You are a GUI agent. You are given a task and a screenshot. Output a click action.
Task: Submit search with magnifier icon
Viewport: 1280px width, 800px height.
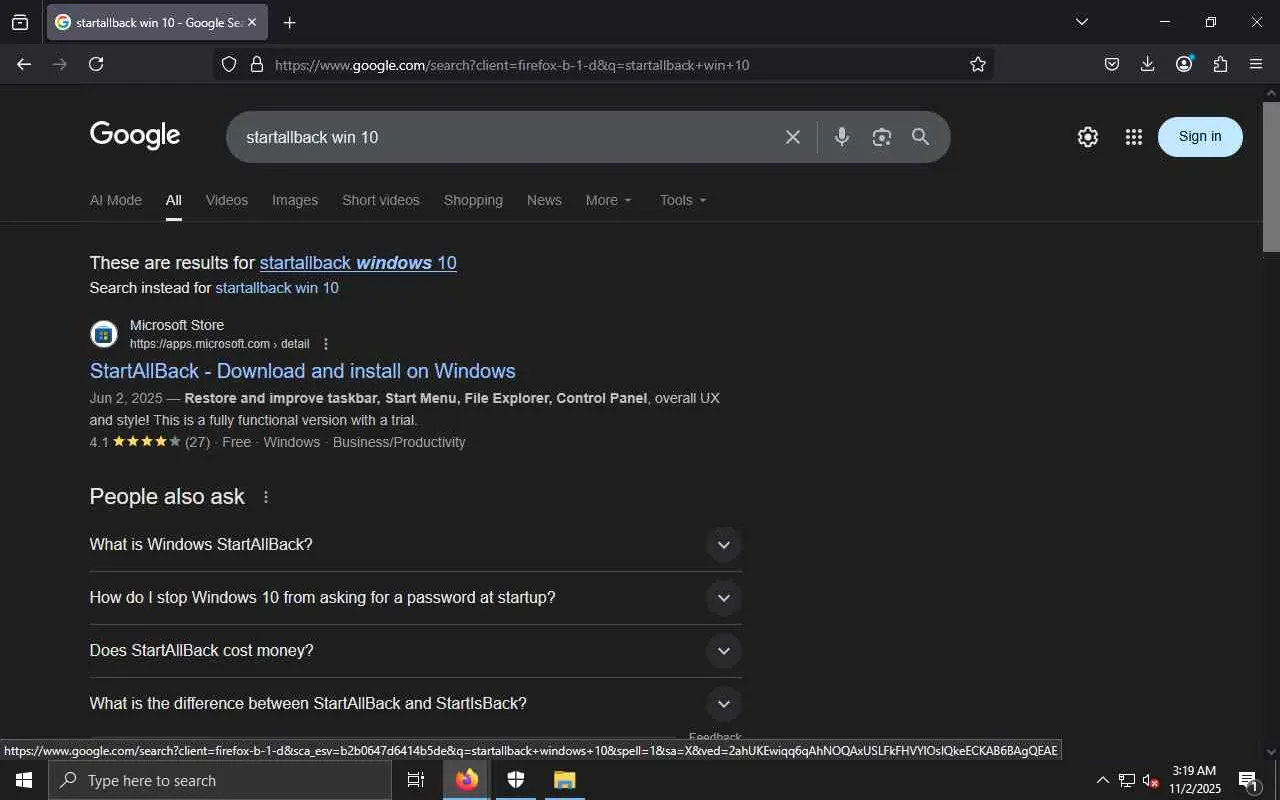point(921,137)
